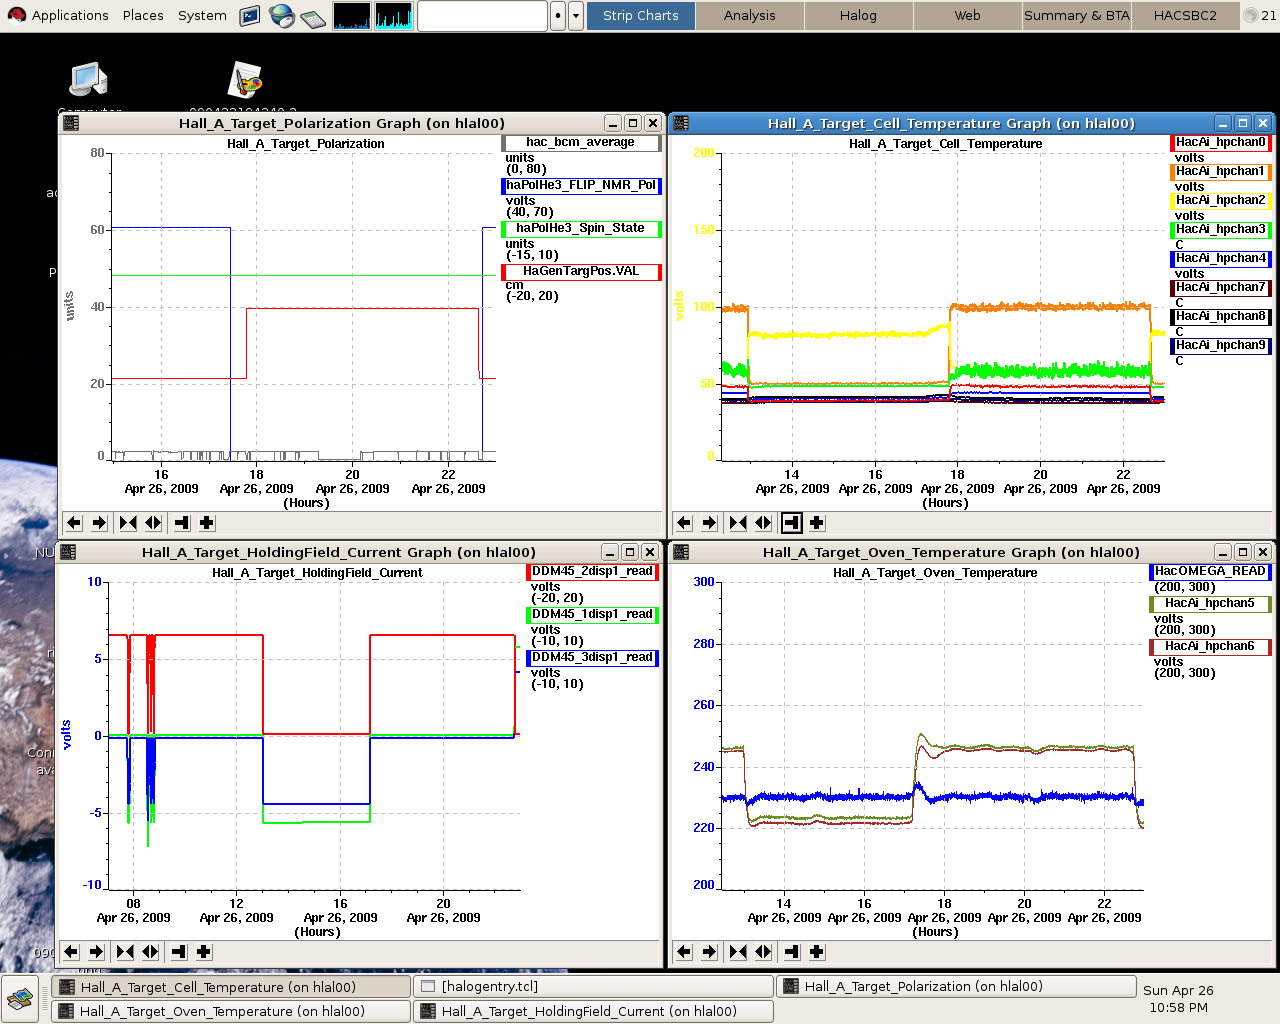Select HacOMEGA_READ legend entry

[1210, 572]
